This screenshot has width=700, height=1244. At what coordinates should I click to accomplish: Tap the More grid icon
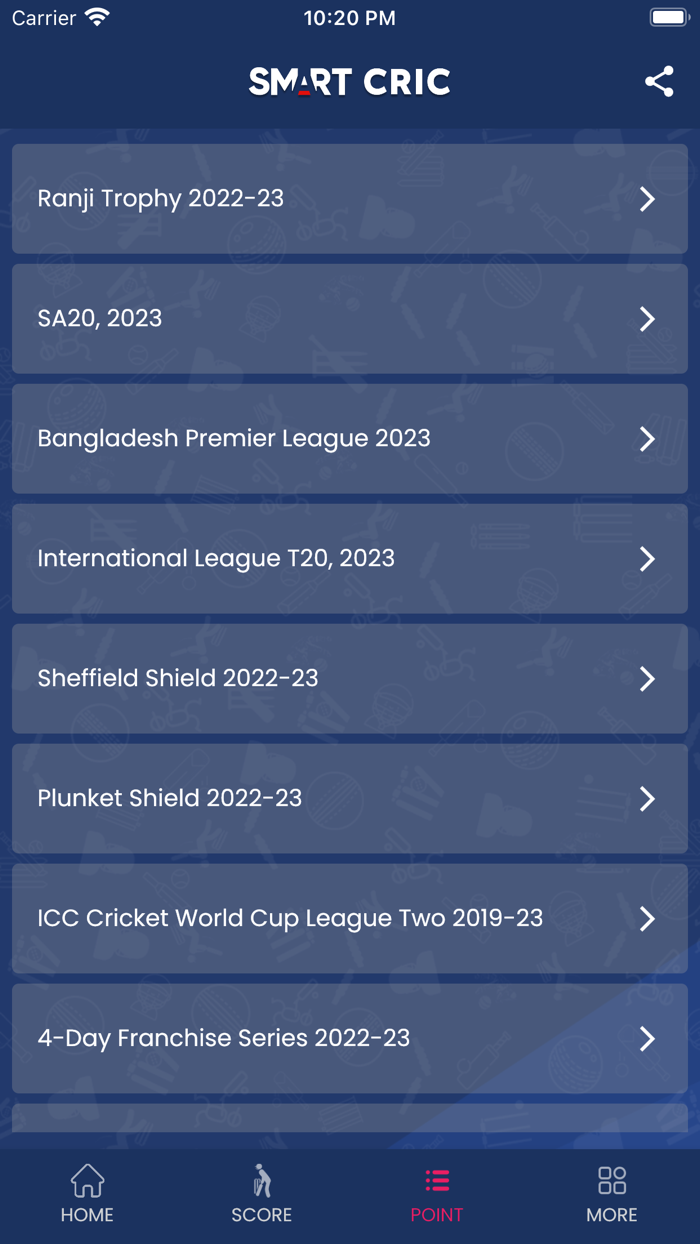(612, 1181)
